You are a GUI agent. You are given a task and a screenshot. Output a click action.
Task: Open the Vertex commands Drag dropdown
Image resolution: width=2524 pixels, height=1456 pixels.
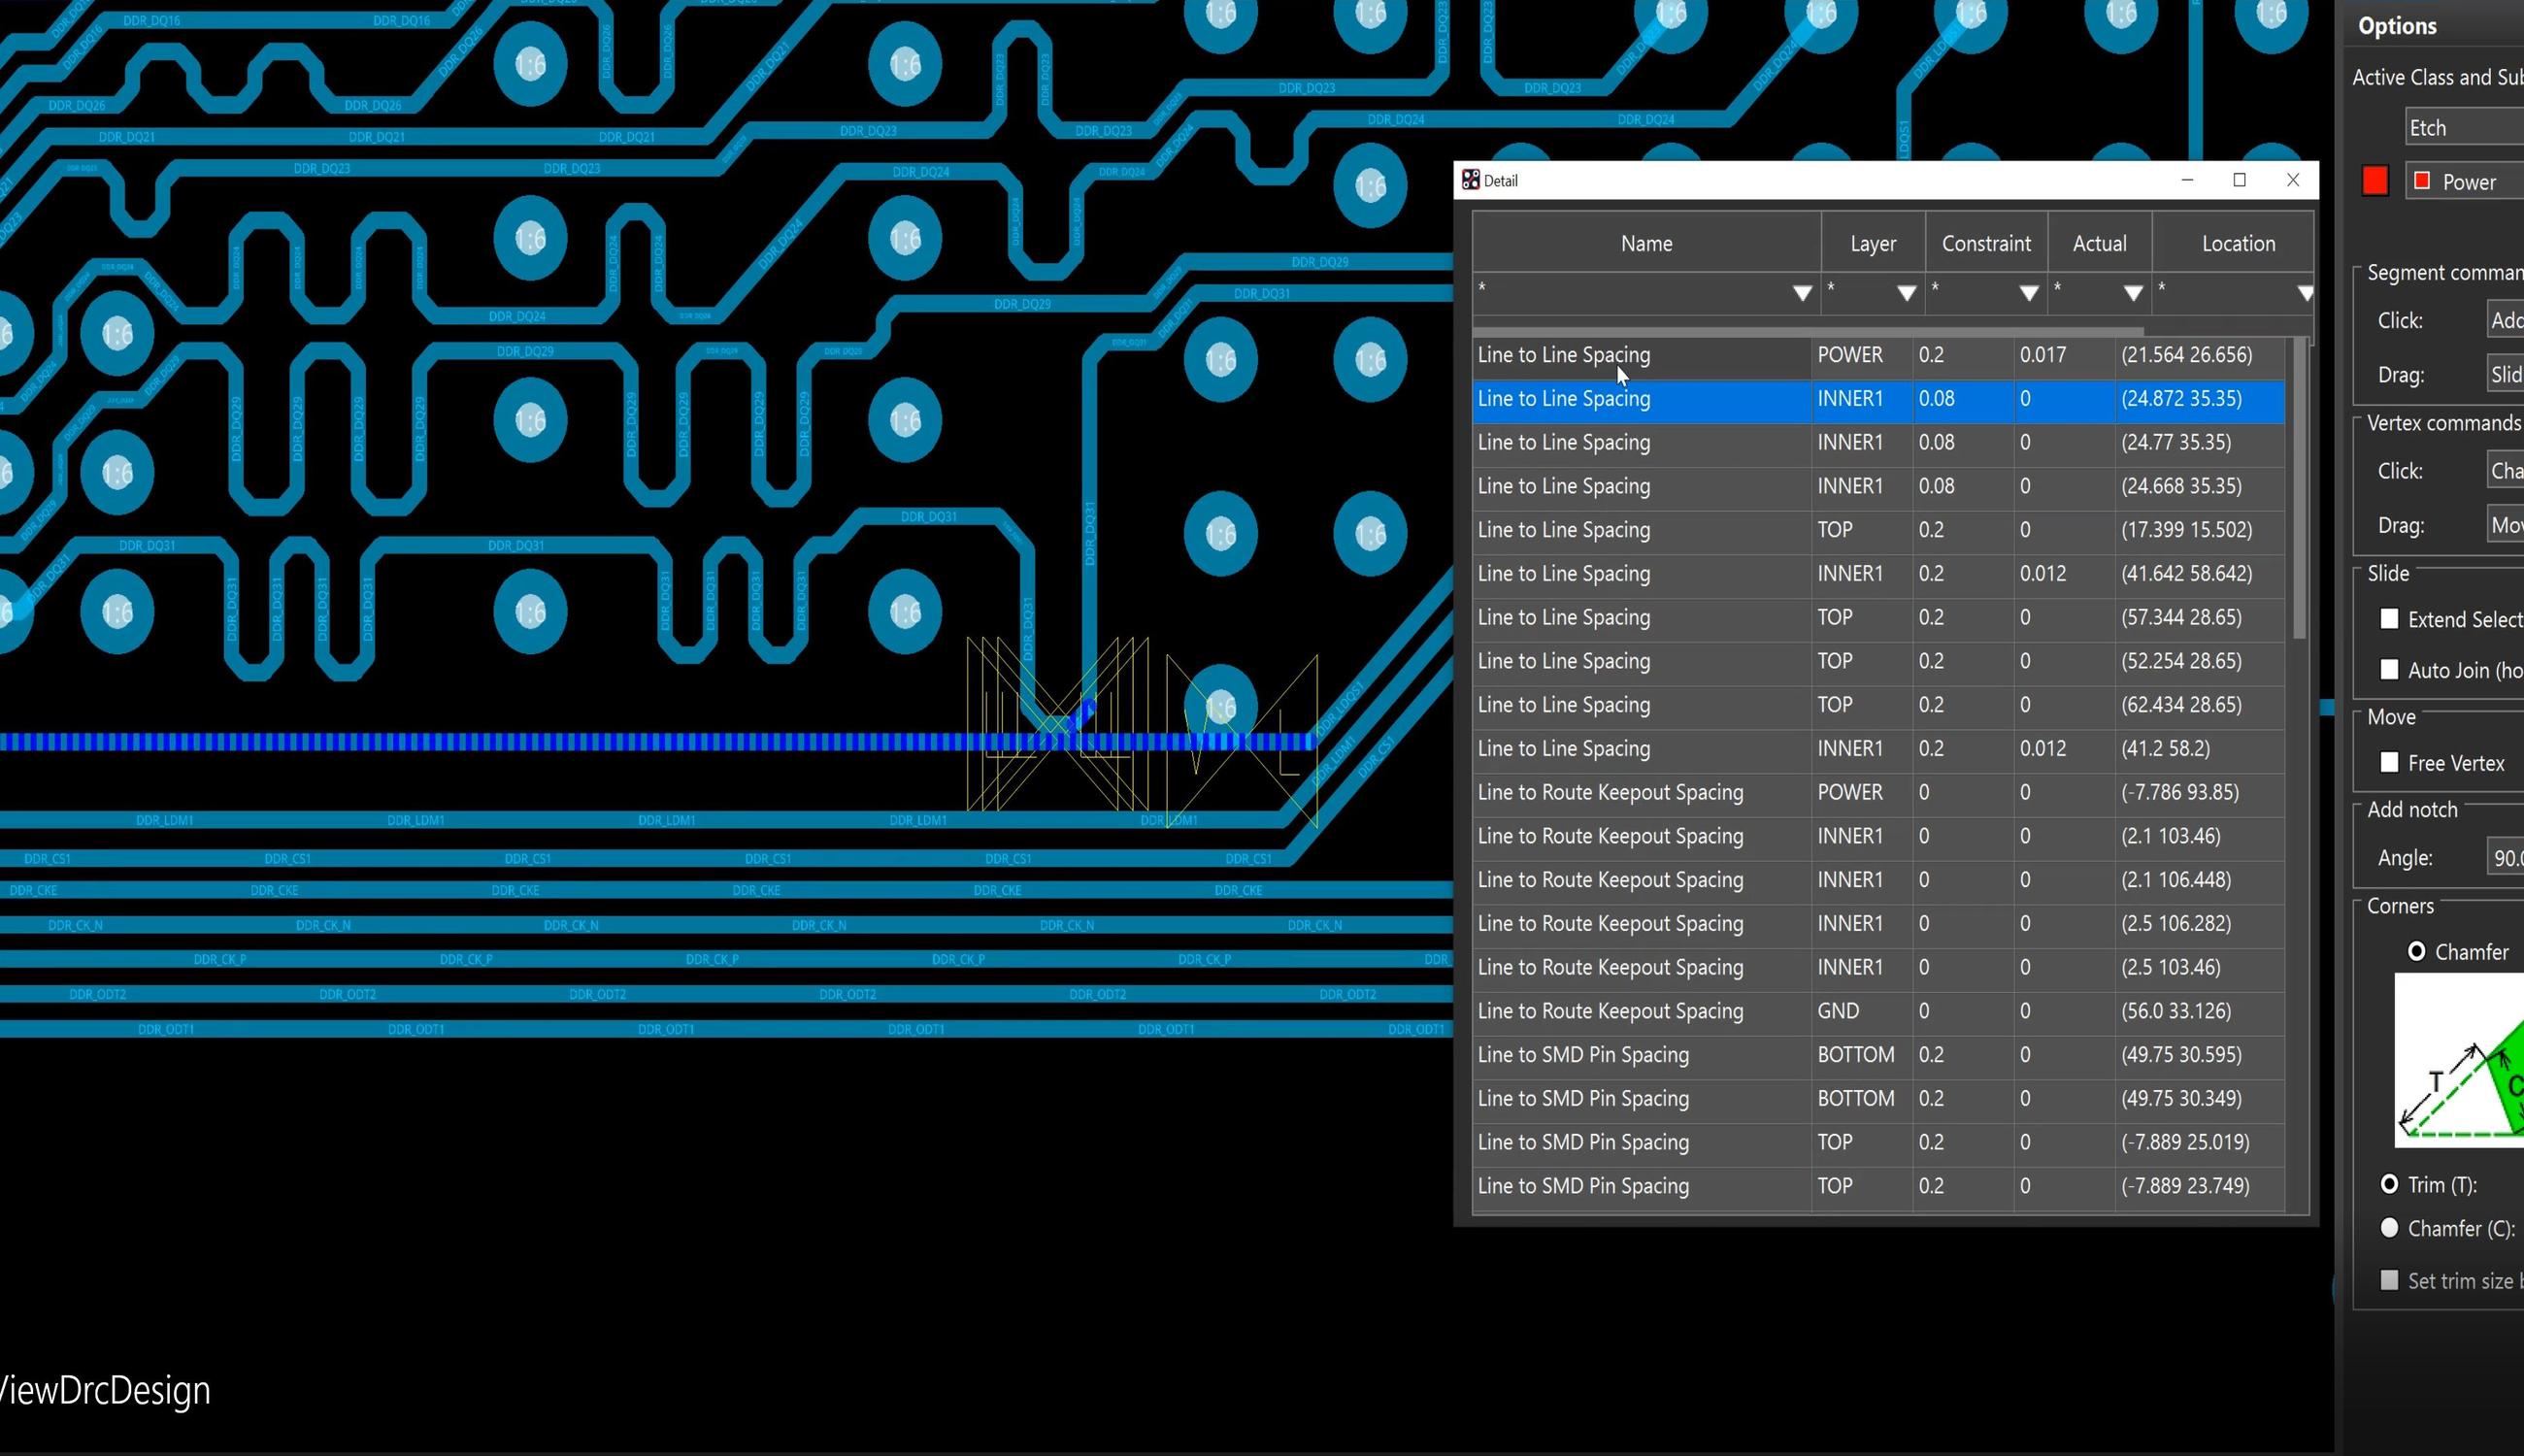click(x=2505, y=525)
